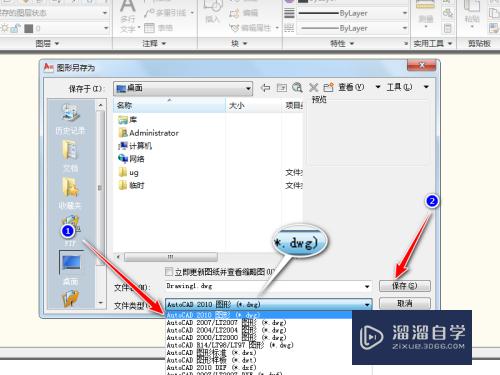Screen dimensions: 500x375
Task: Click the Create New Folder icon
Action: 328,87
